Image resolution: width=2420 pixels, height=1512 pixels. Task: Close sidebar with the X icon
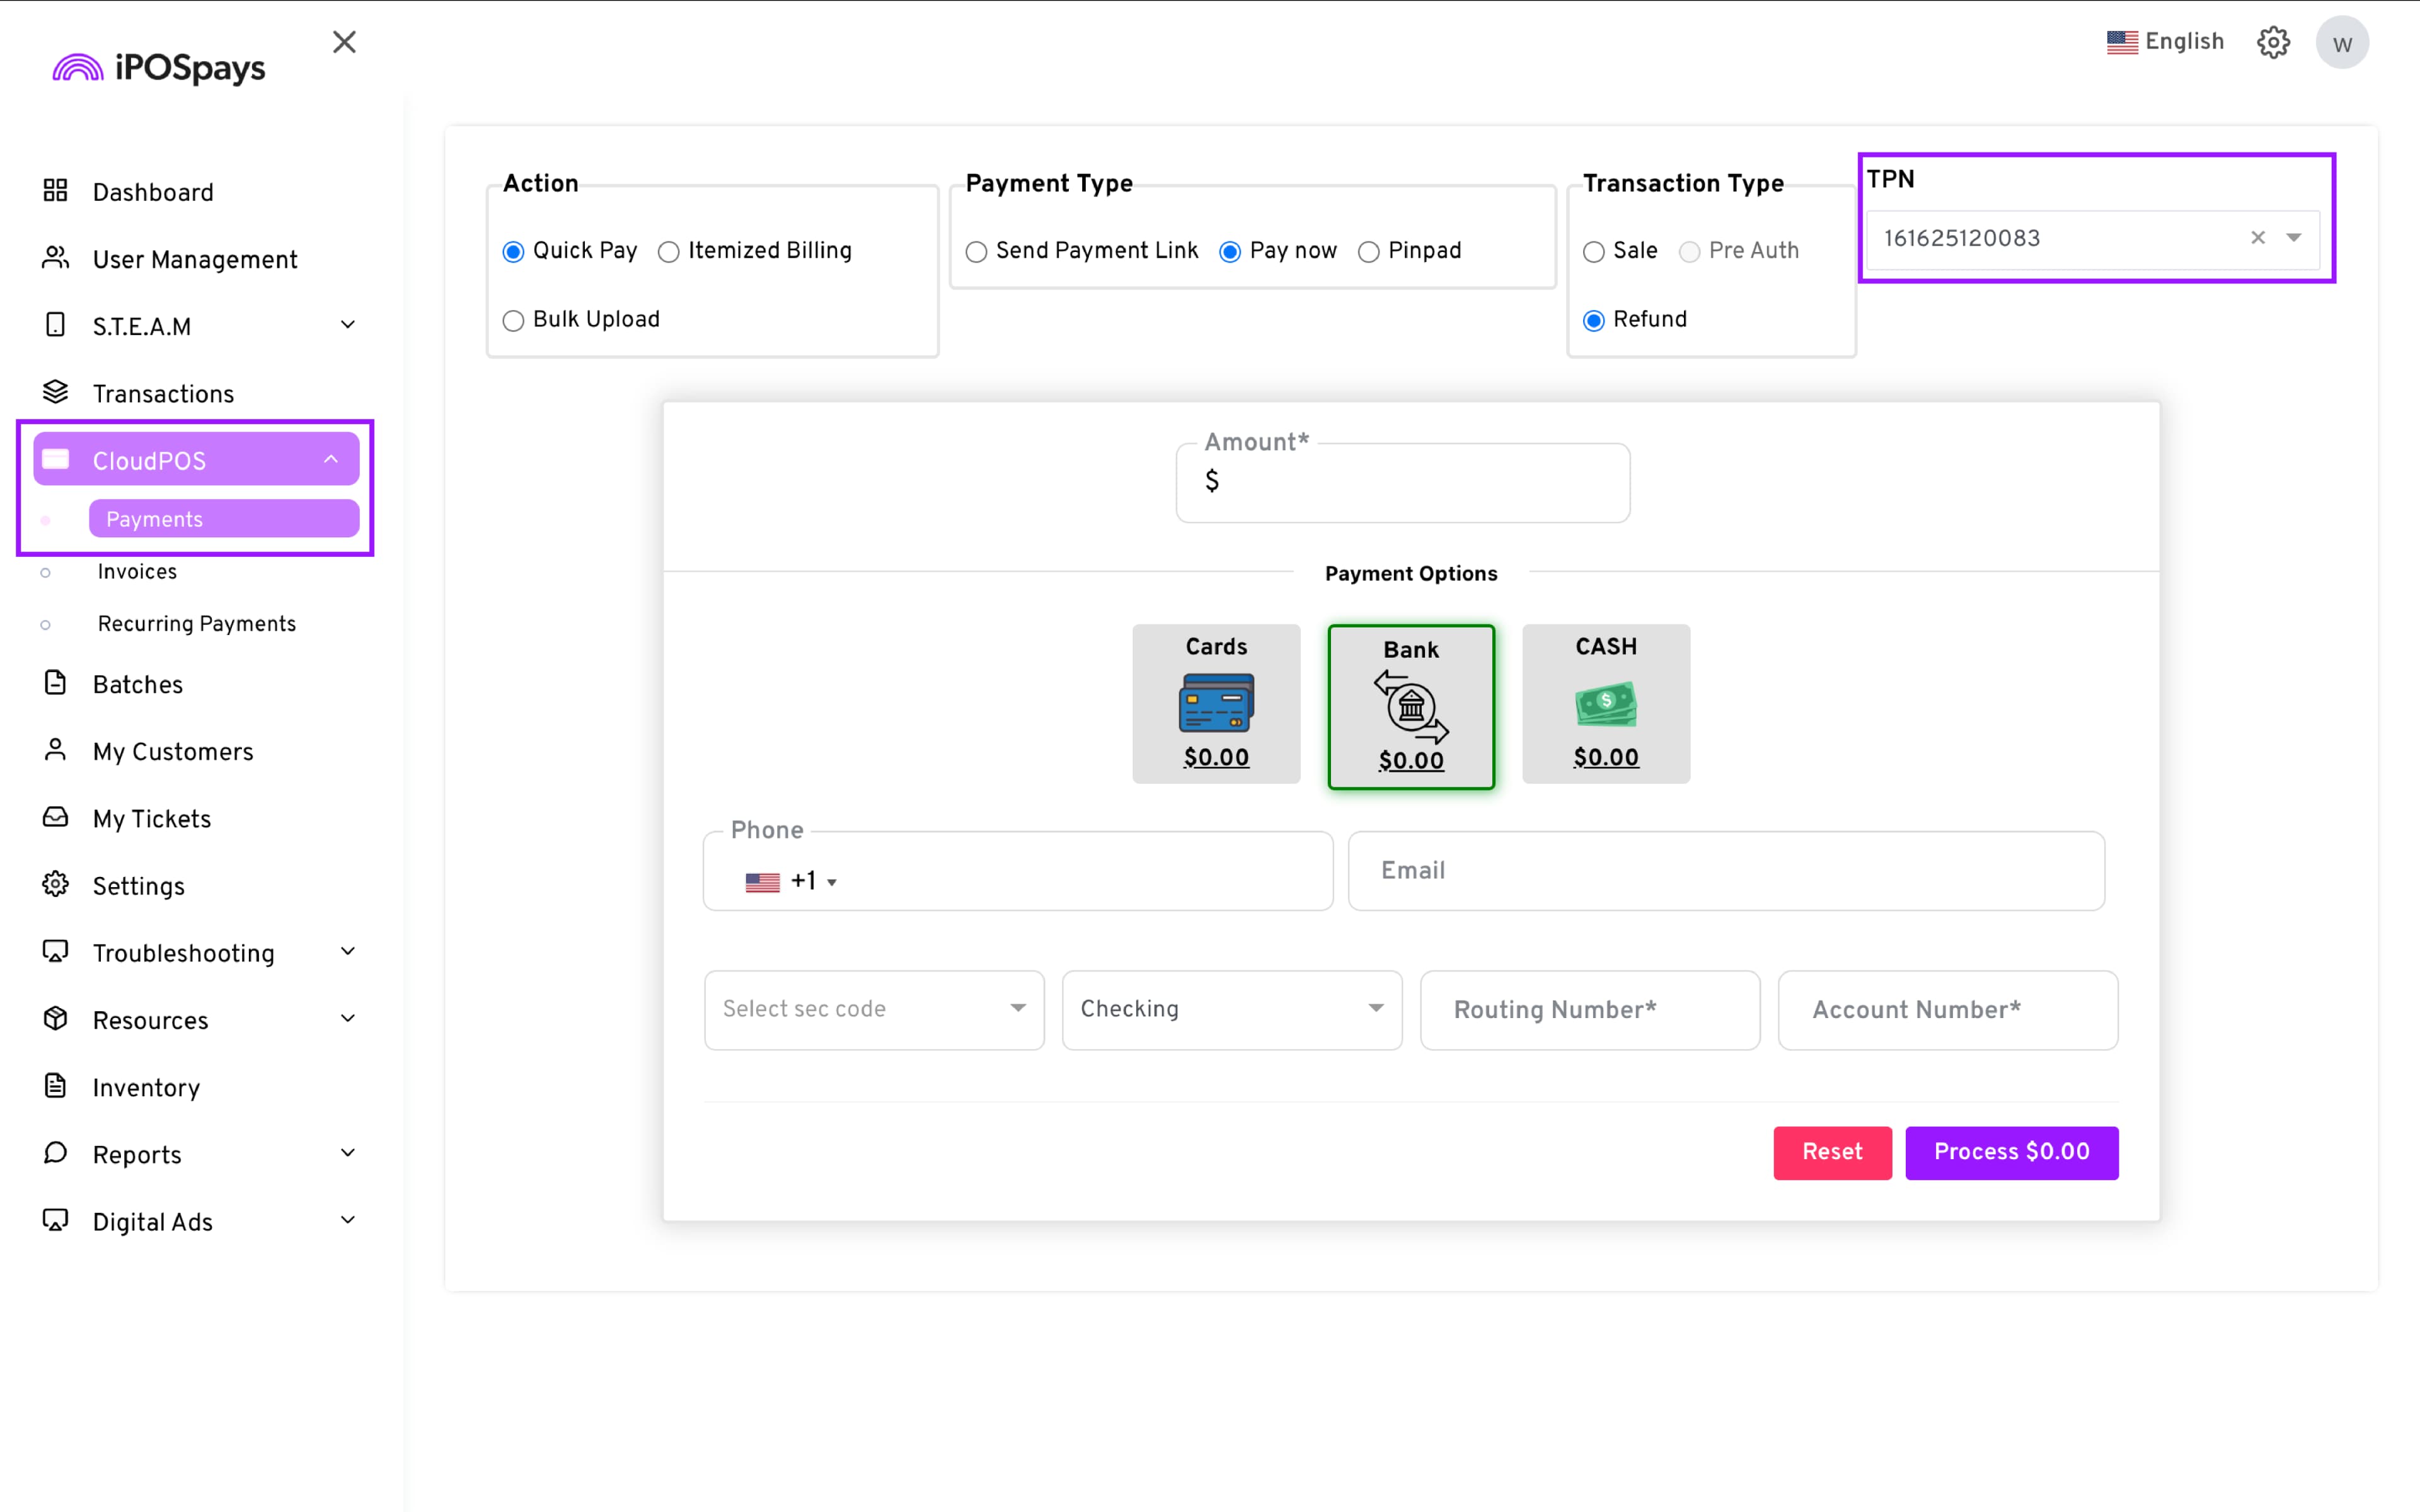(x=344, y=42)
